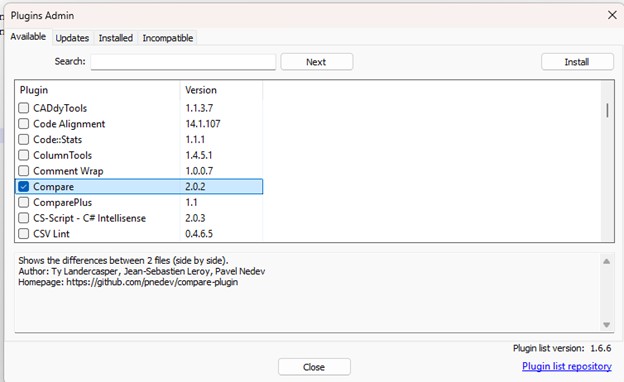The width and height of the screenshot is (624, 382).
Task: Select the ColumnTools checkbox
Action: [23, 155]
